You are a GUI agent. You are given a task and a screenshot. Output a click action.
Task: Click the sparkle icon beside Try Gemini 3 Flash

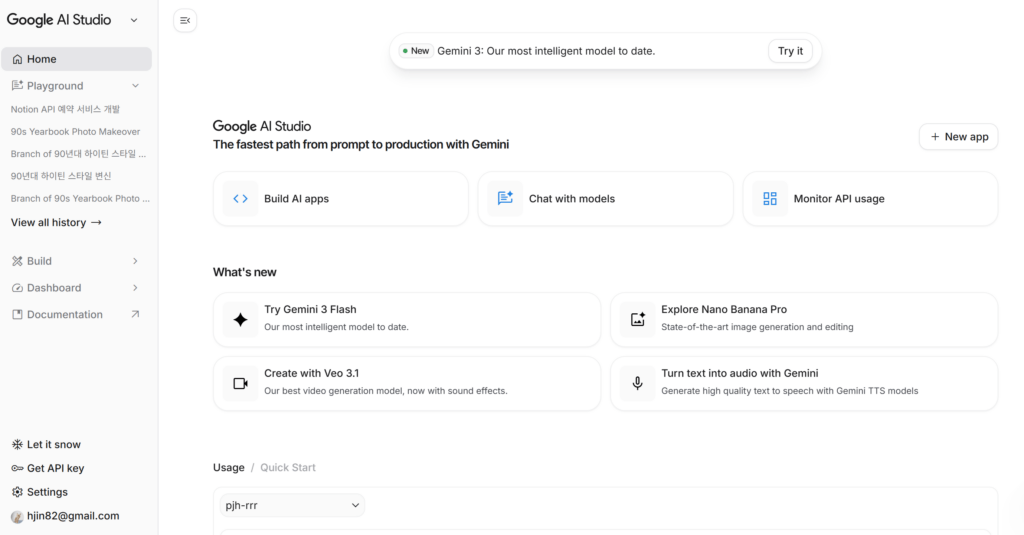pos(240,320)
